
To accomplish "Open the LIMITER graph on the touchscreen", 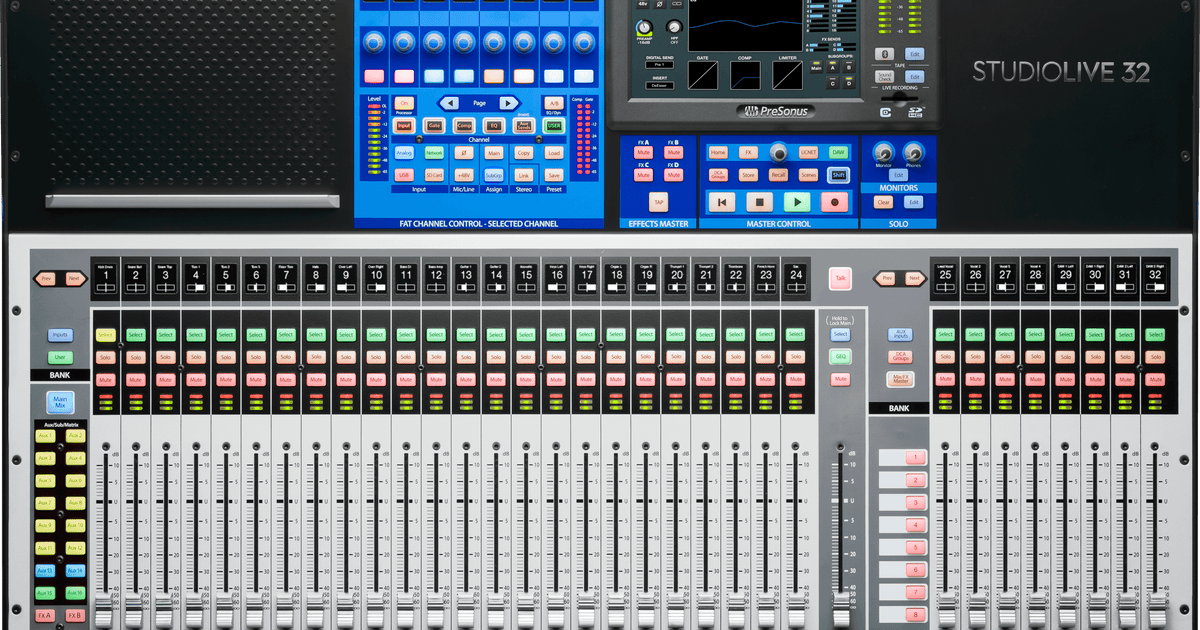I will (x=787, y=75).
